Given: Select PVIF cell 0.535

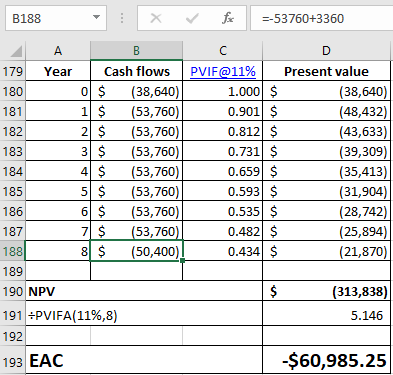Looking at the screenshot, I should pos(223,211).
